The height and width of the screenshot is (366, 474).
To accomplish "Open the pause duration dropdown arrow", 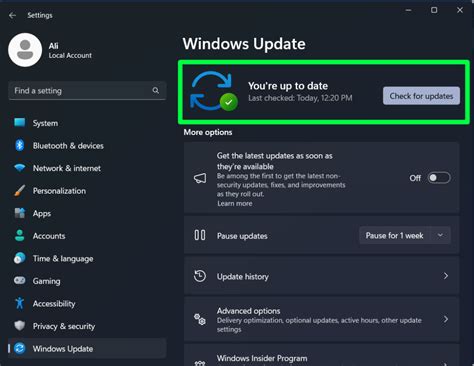I will pyautogui.click(x=440, y=235).
